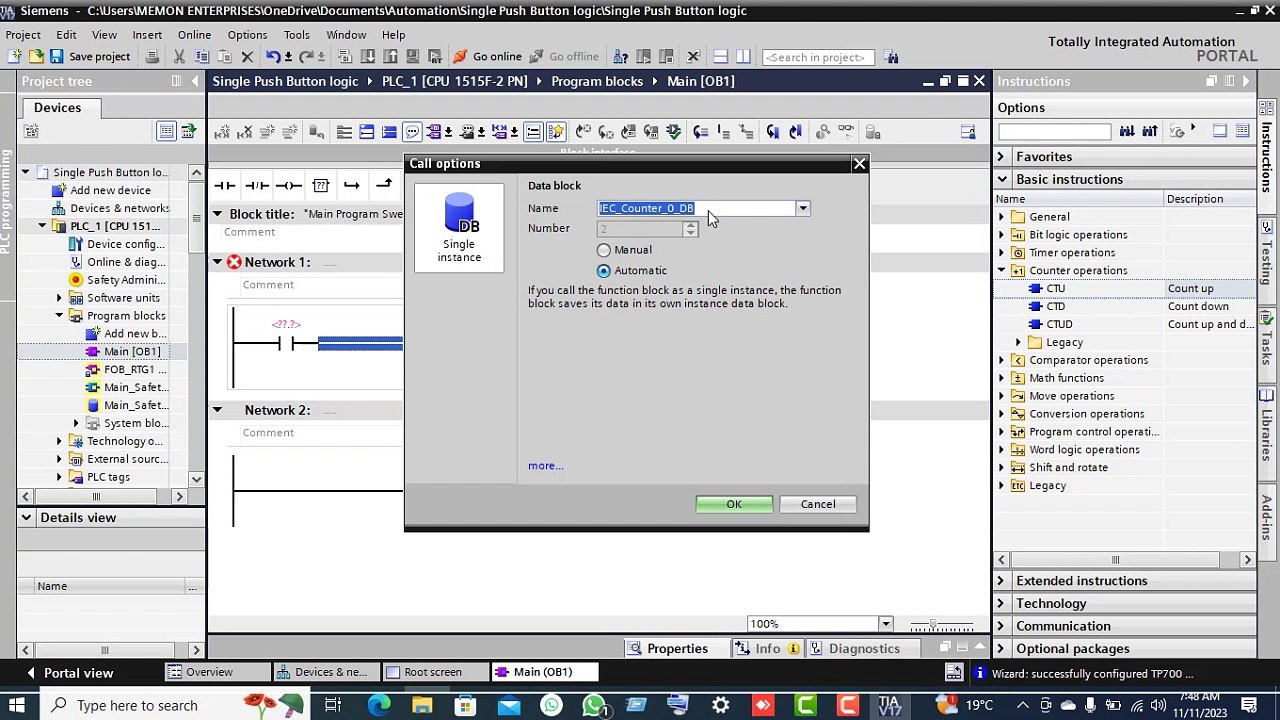The image size is (1280, 720).
Task: Select the Automatic numbering radio button
Action: pos(604,271)
